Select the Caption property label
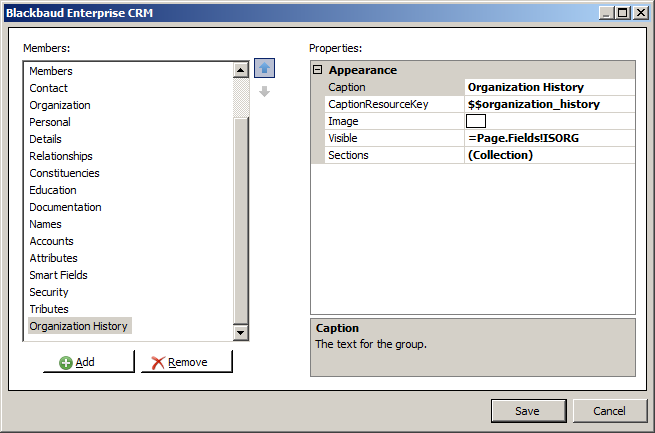This screenshot has width=655, height=433. click(x=394, y=87)
